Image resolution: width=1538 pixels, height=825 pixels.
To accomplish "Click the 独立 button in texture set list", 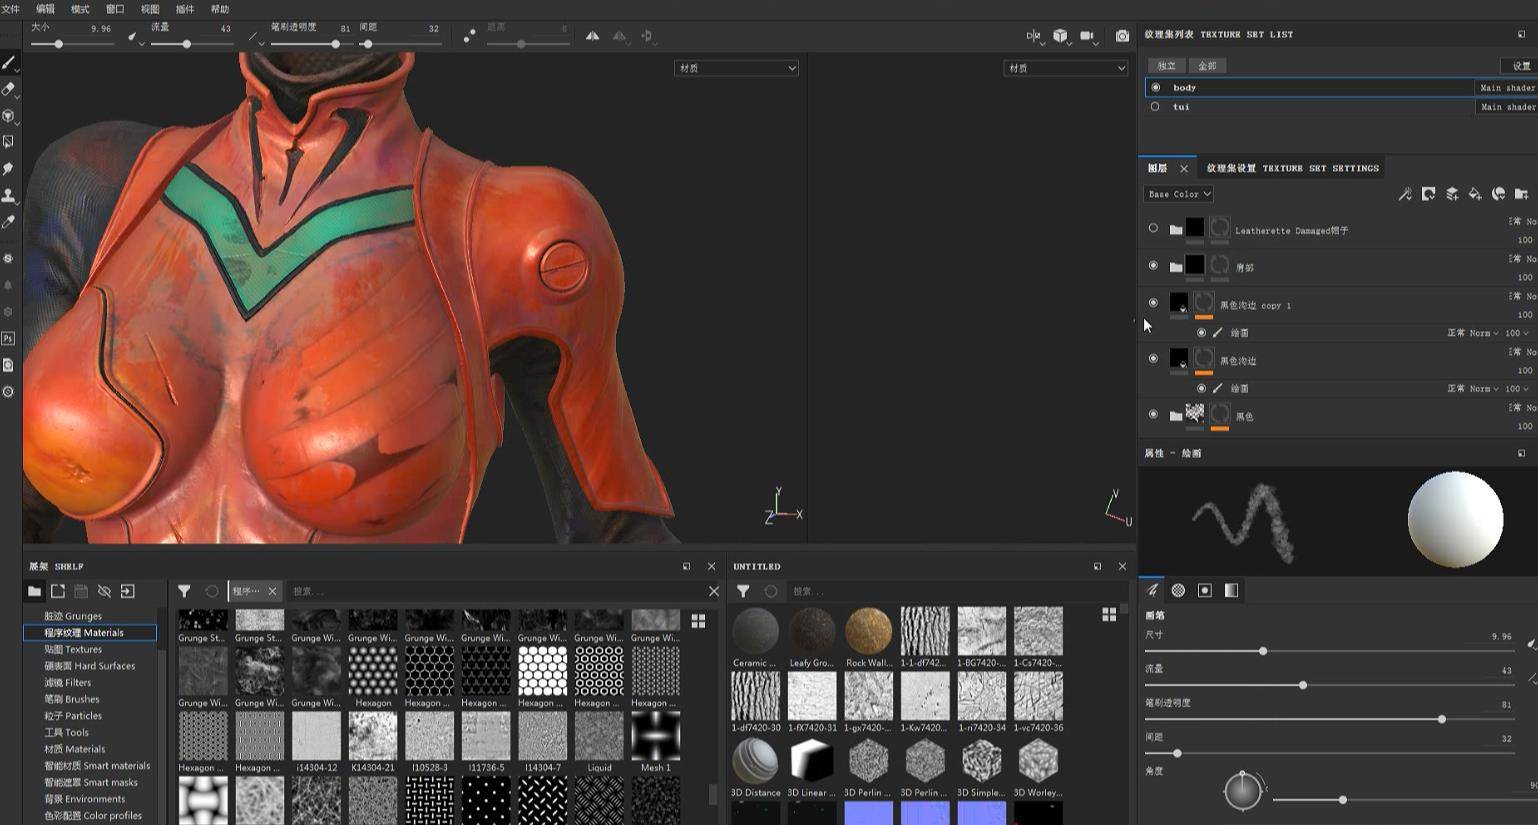I will coord(1167,66).
